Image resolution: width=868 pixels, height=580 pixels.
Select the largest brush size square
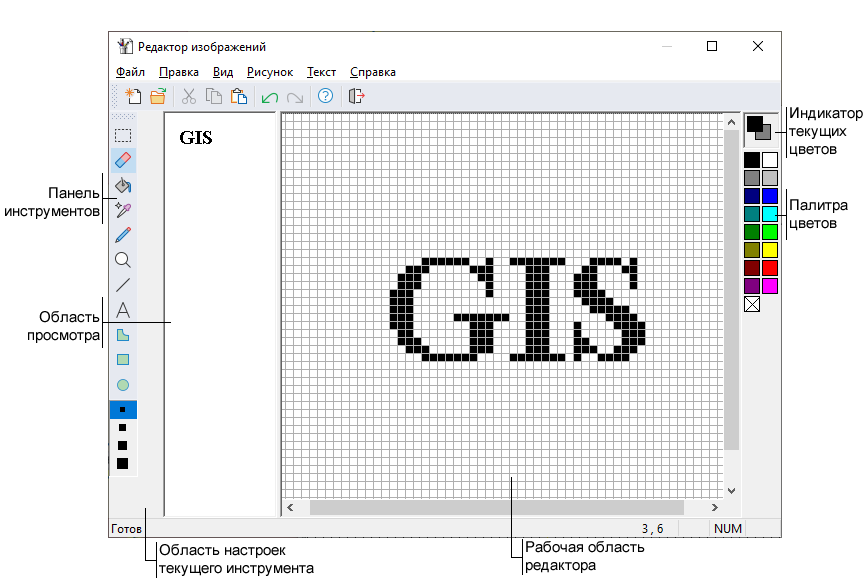[x=123, y=464]
